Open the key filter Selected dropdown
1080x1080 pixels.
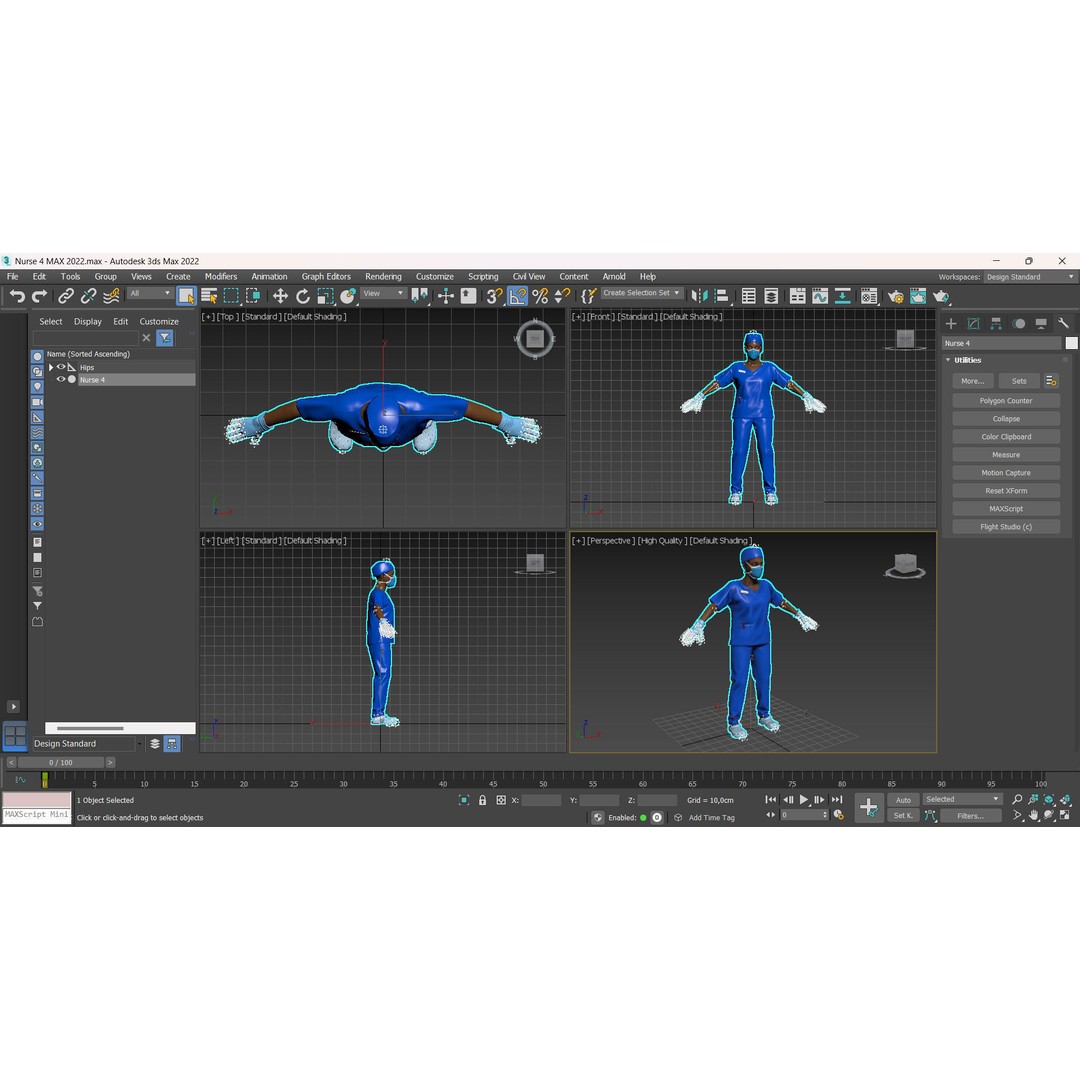(x=962, y=799)
